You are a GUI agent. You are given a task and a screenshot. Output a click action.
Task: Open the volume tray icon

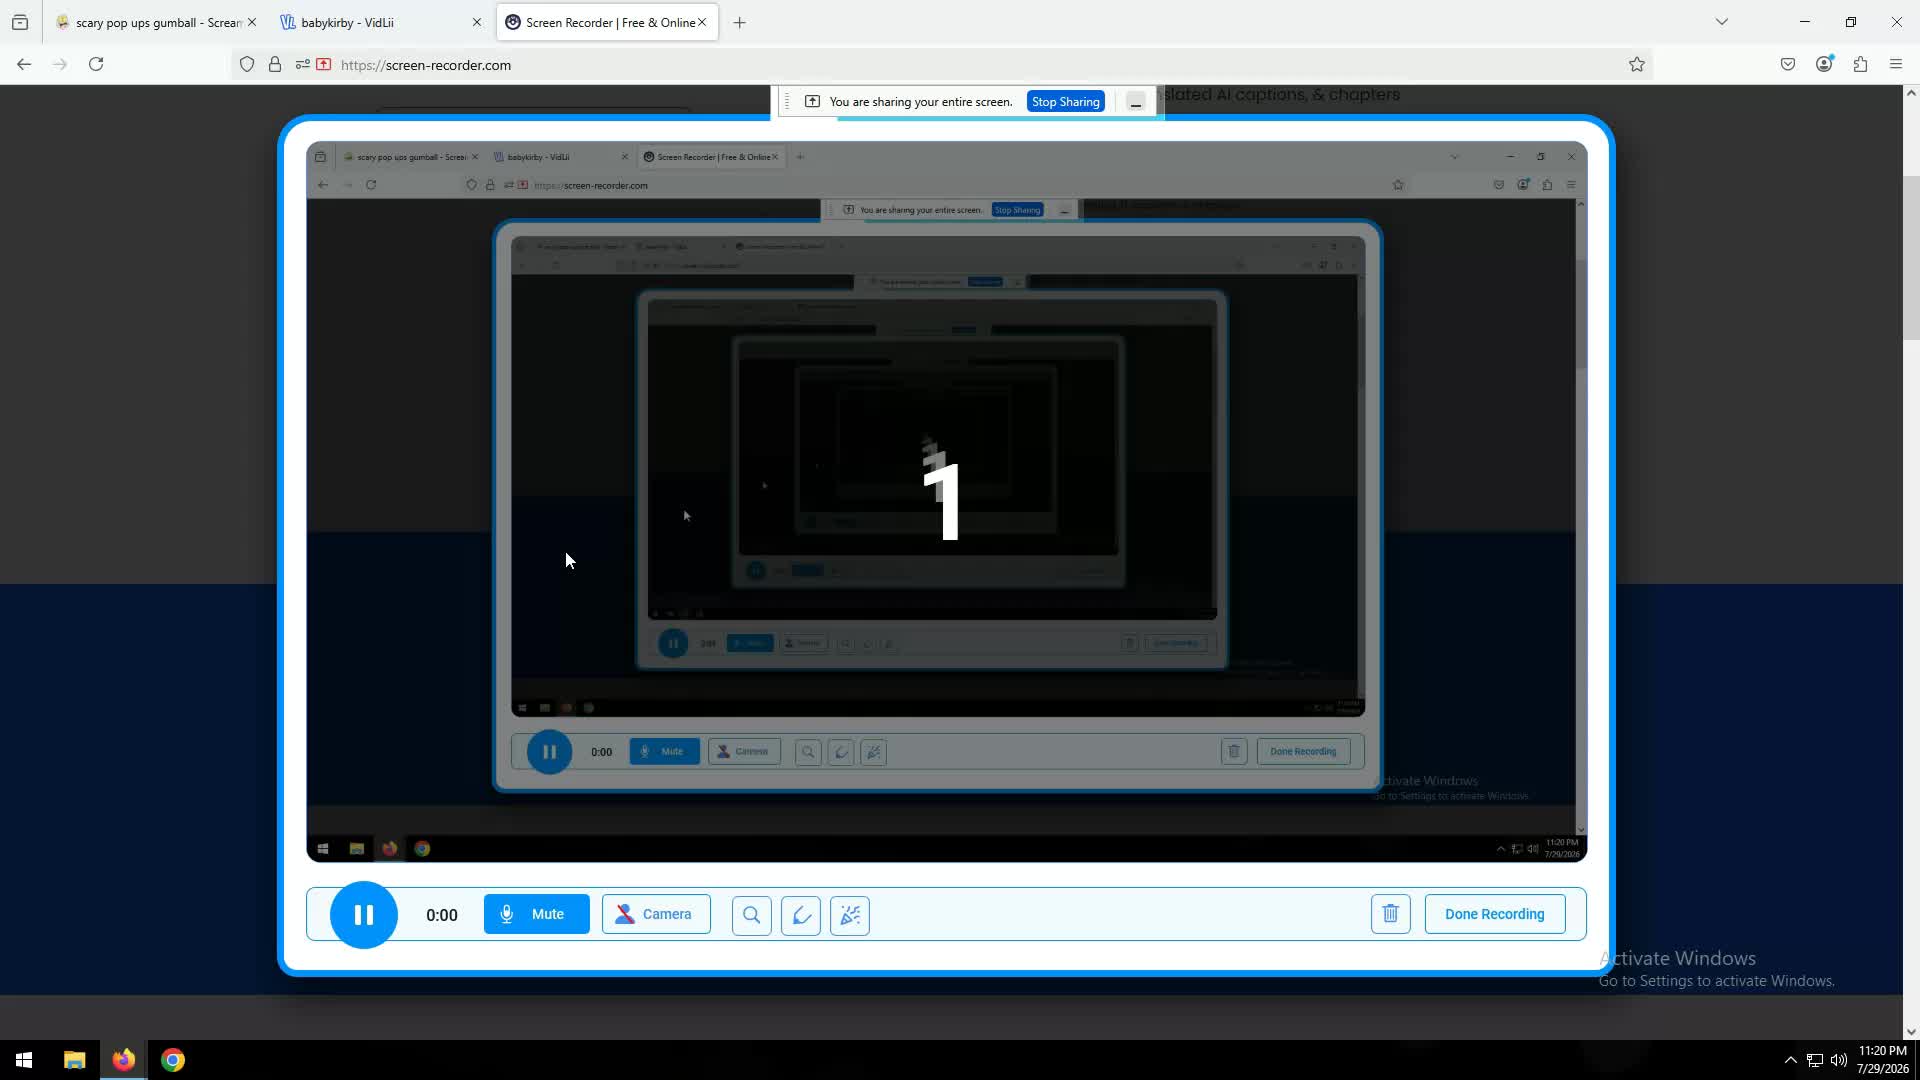[x=1839, y=1060]
